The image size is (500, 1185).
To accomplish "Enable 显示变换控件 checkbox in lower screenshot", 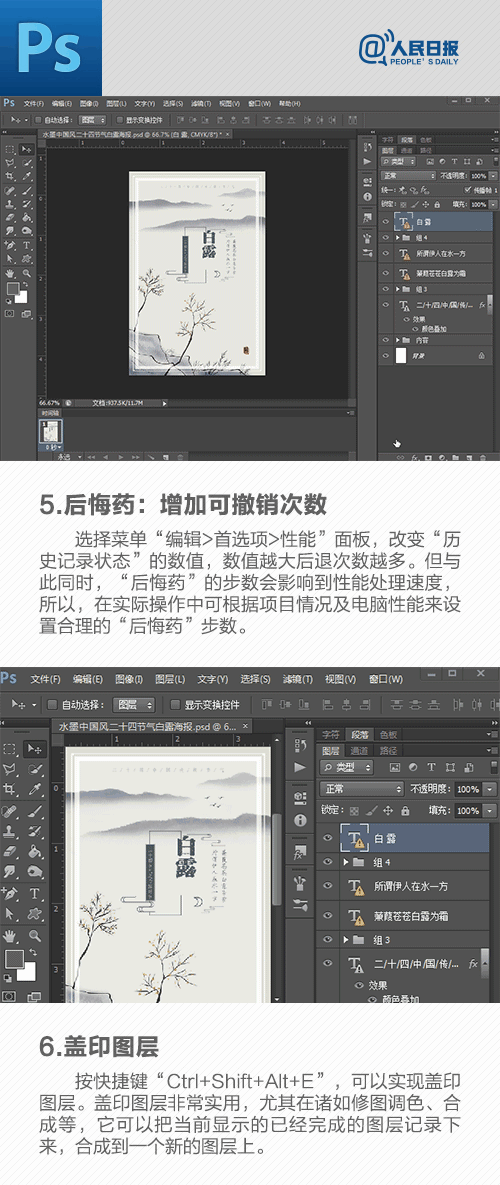I will pos(175,704).
